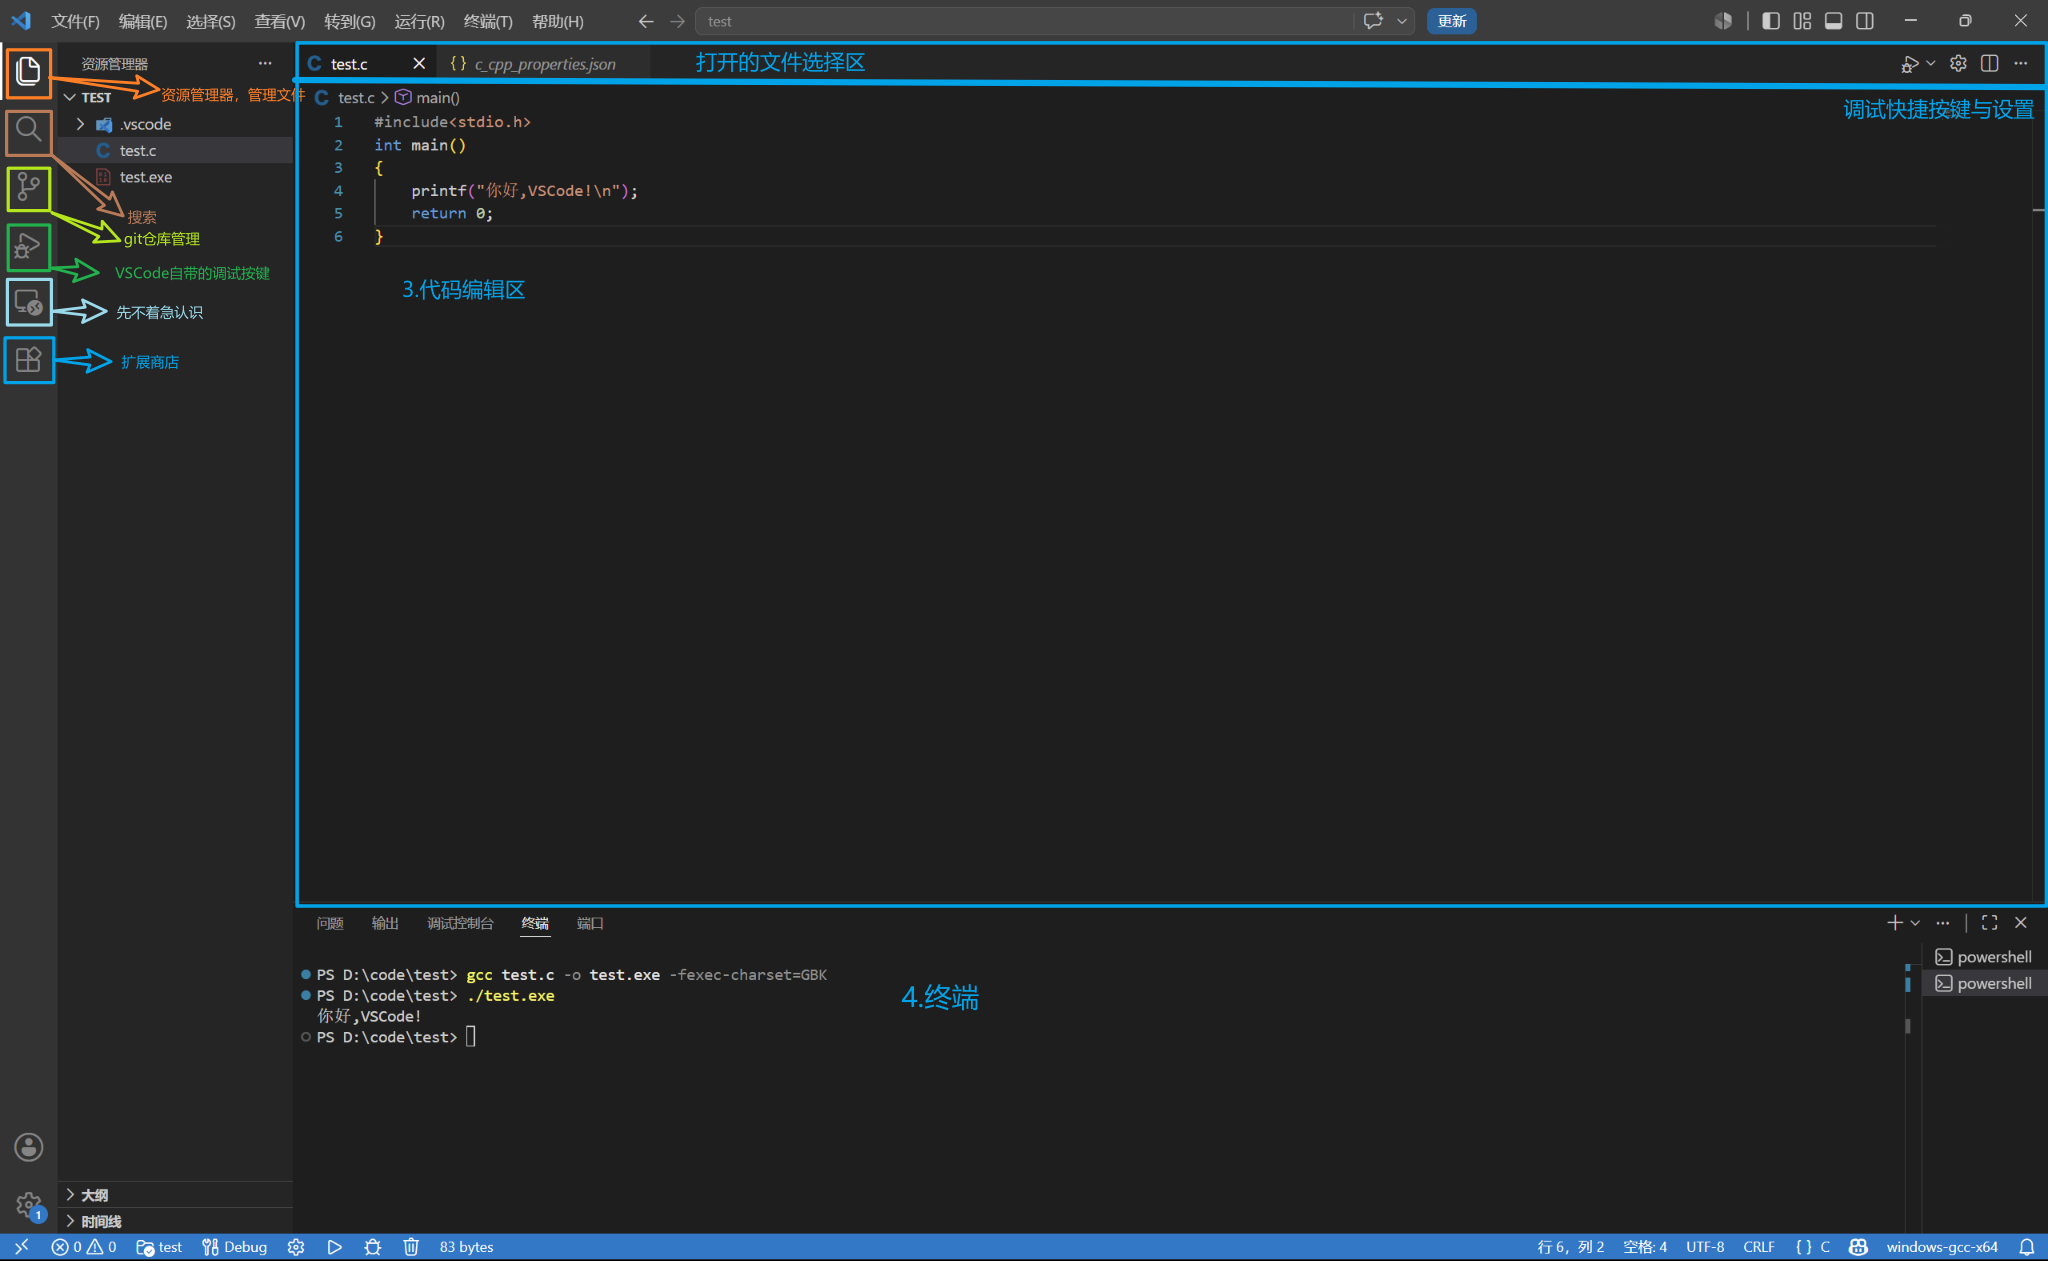Image resolution: width=2048 pixels, height=1261 pixels.
Task: Open the new terminal dropdown arrow
Action: 1915,923
